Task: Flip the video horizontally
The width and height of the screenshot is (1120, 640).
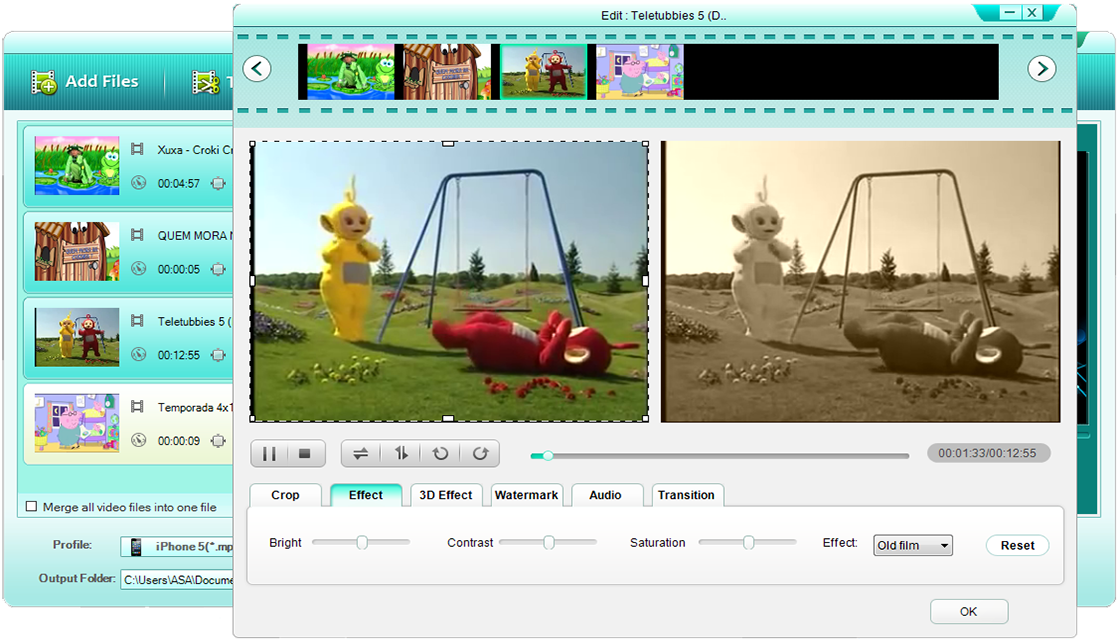Action: pos(361,454)
